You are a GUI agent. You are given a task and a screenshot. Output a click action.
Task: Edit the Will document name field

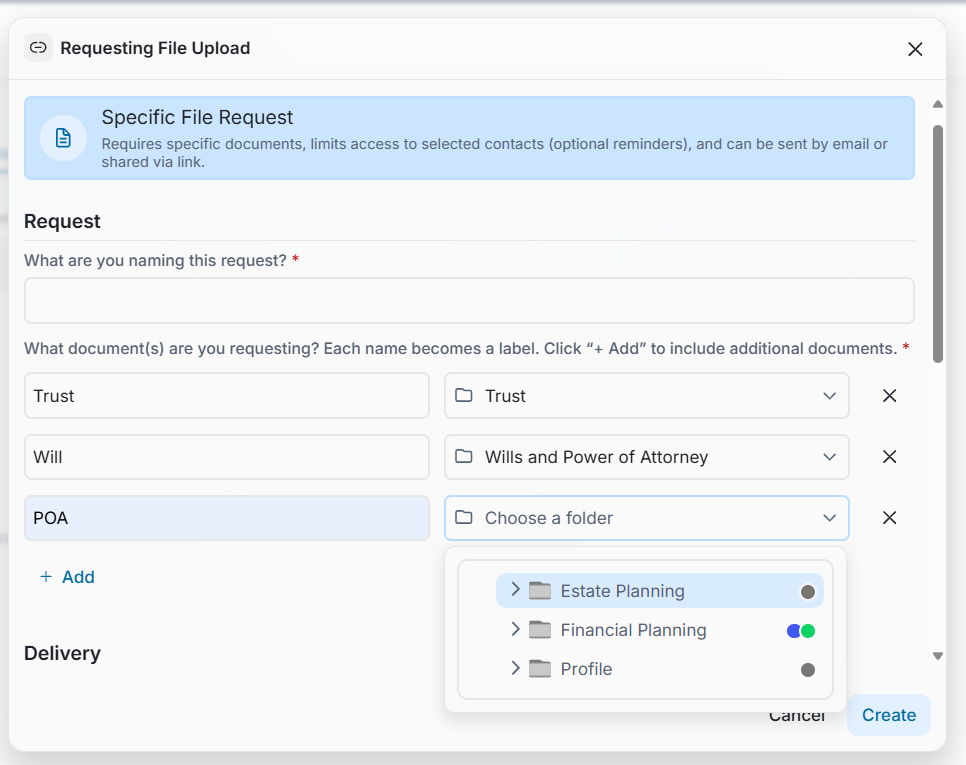tap(227, 457)
